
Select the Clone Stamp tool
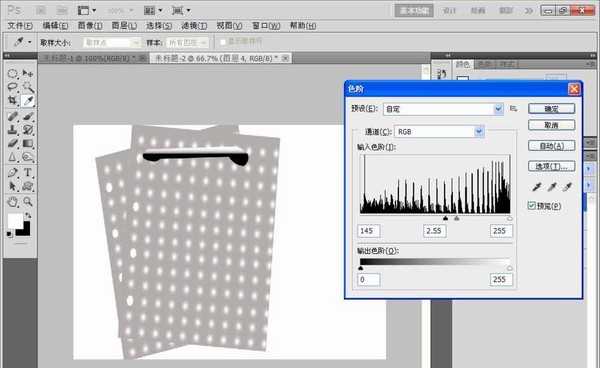(13, 130)
